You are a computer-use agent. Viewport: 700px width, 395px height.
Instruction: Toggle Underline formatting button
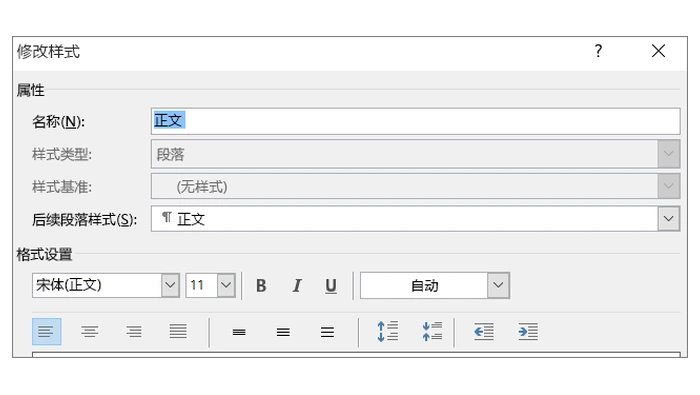(331, 286)
